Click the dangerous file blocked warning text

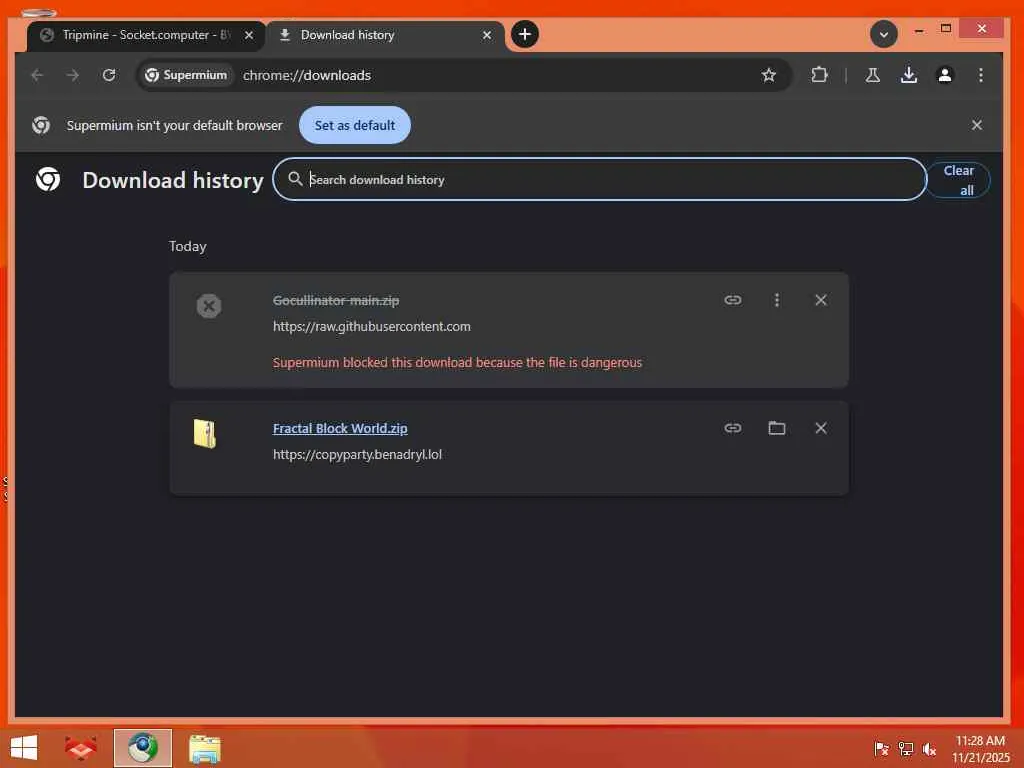coord(457,362)
